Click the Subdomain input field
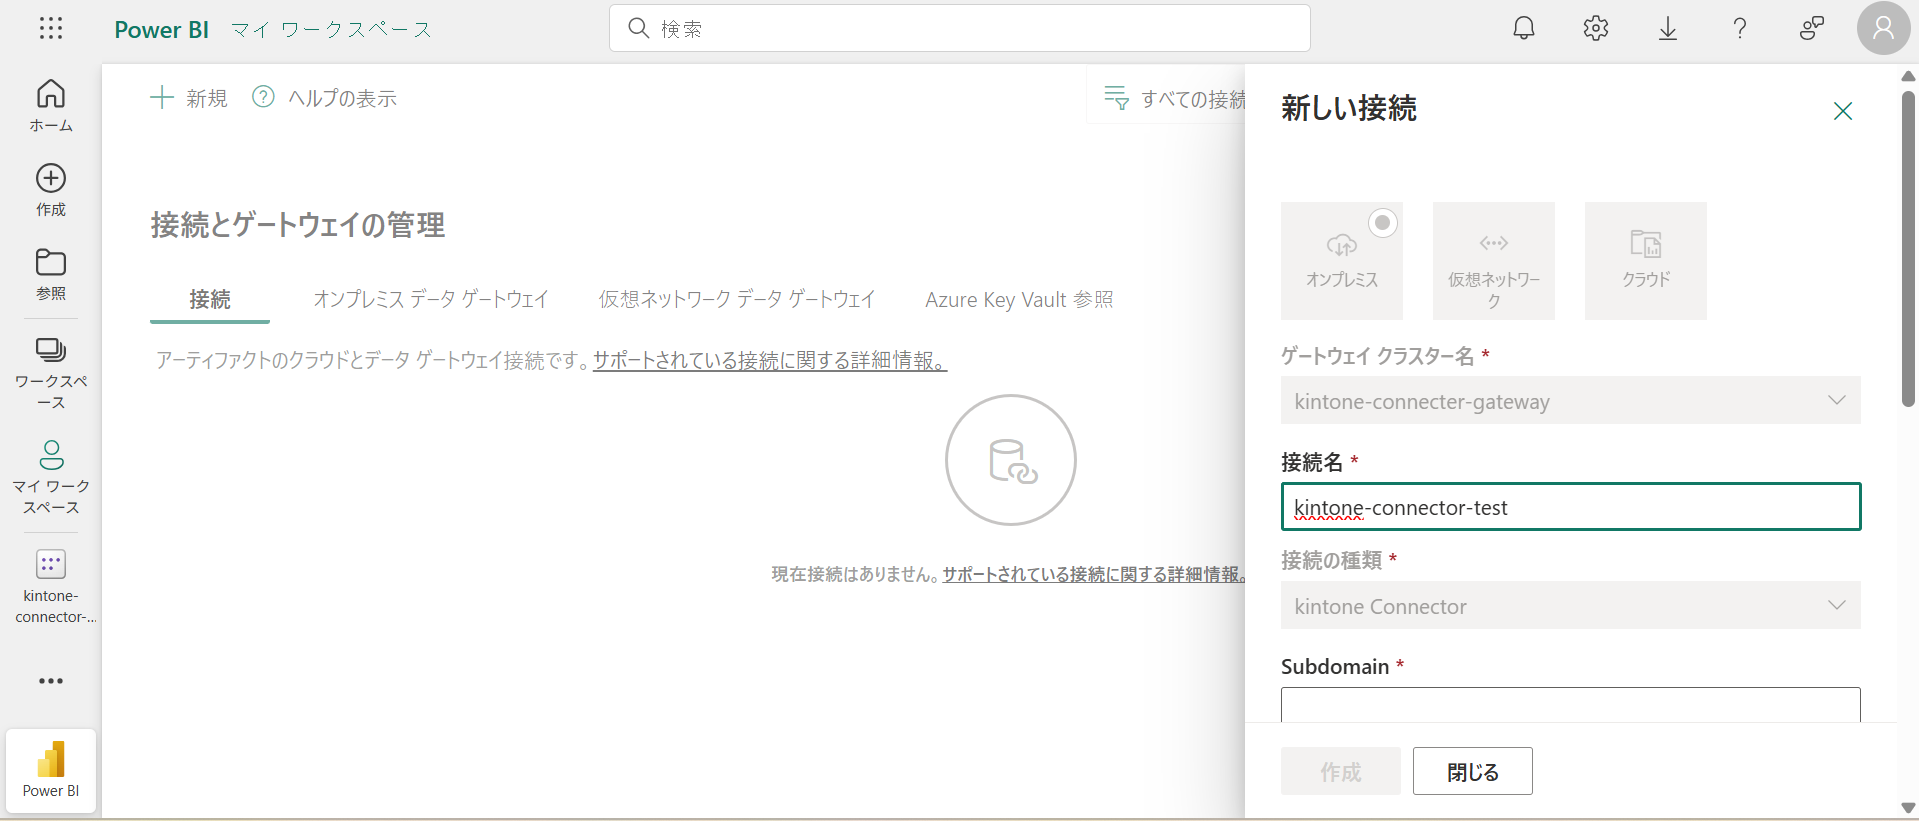Image resolution: width=1919 pixels, height=821 pixels. point(1571,704)
